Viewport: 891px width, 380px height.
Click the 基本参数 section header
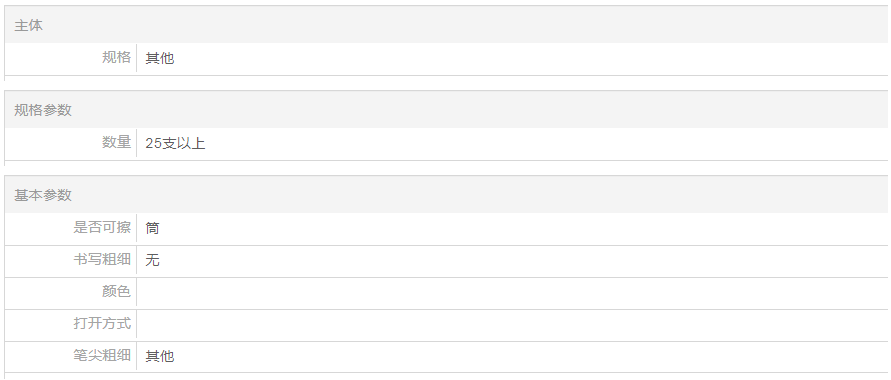pos(43,195)
